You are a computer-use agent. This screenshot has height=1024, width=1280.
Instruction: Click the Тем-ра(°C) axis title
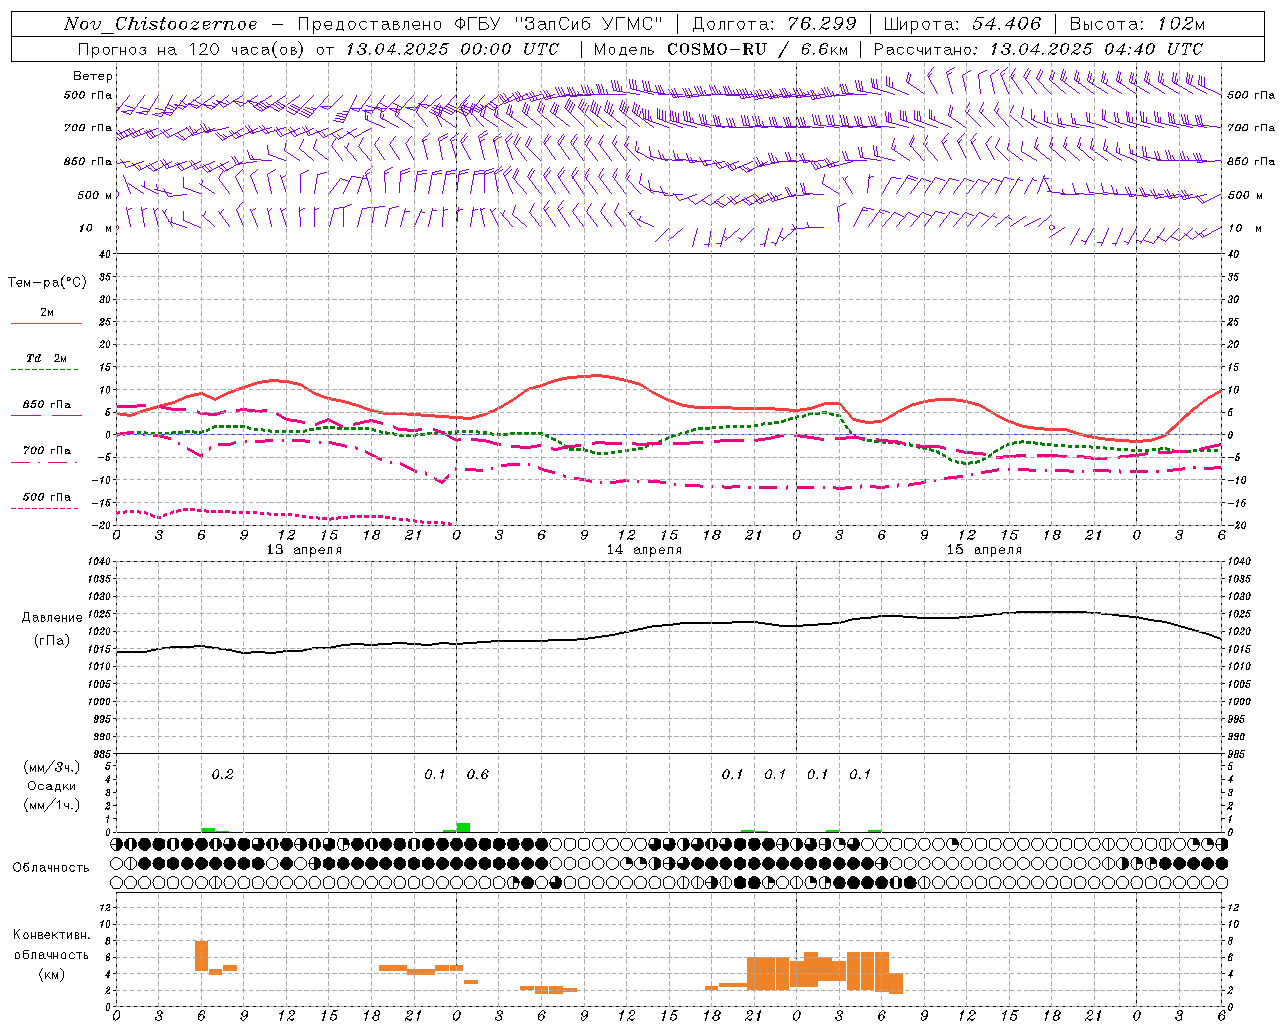(x=47, y=283)
